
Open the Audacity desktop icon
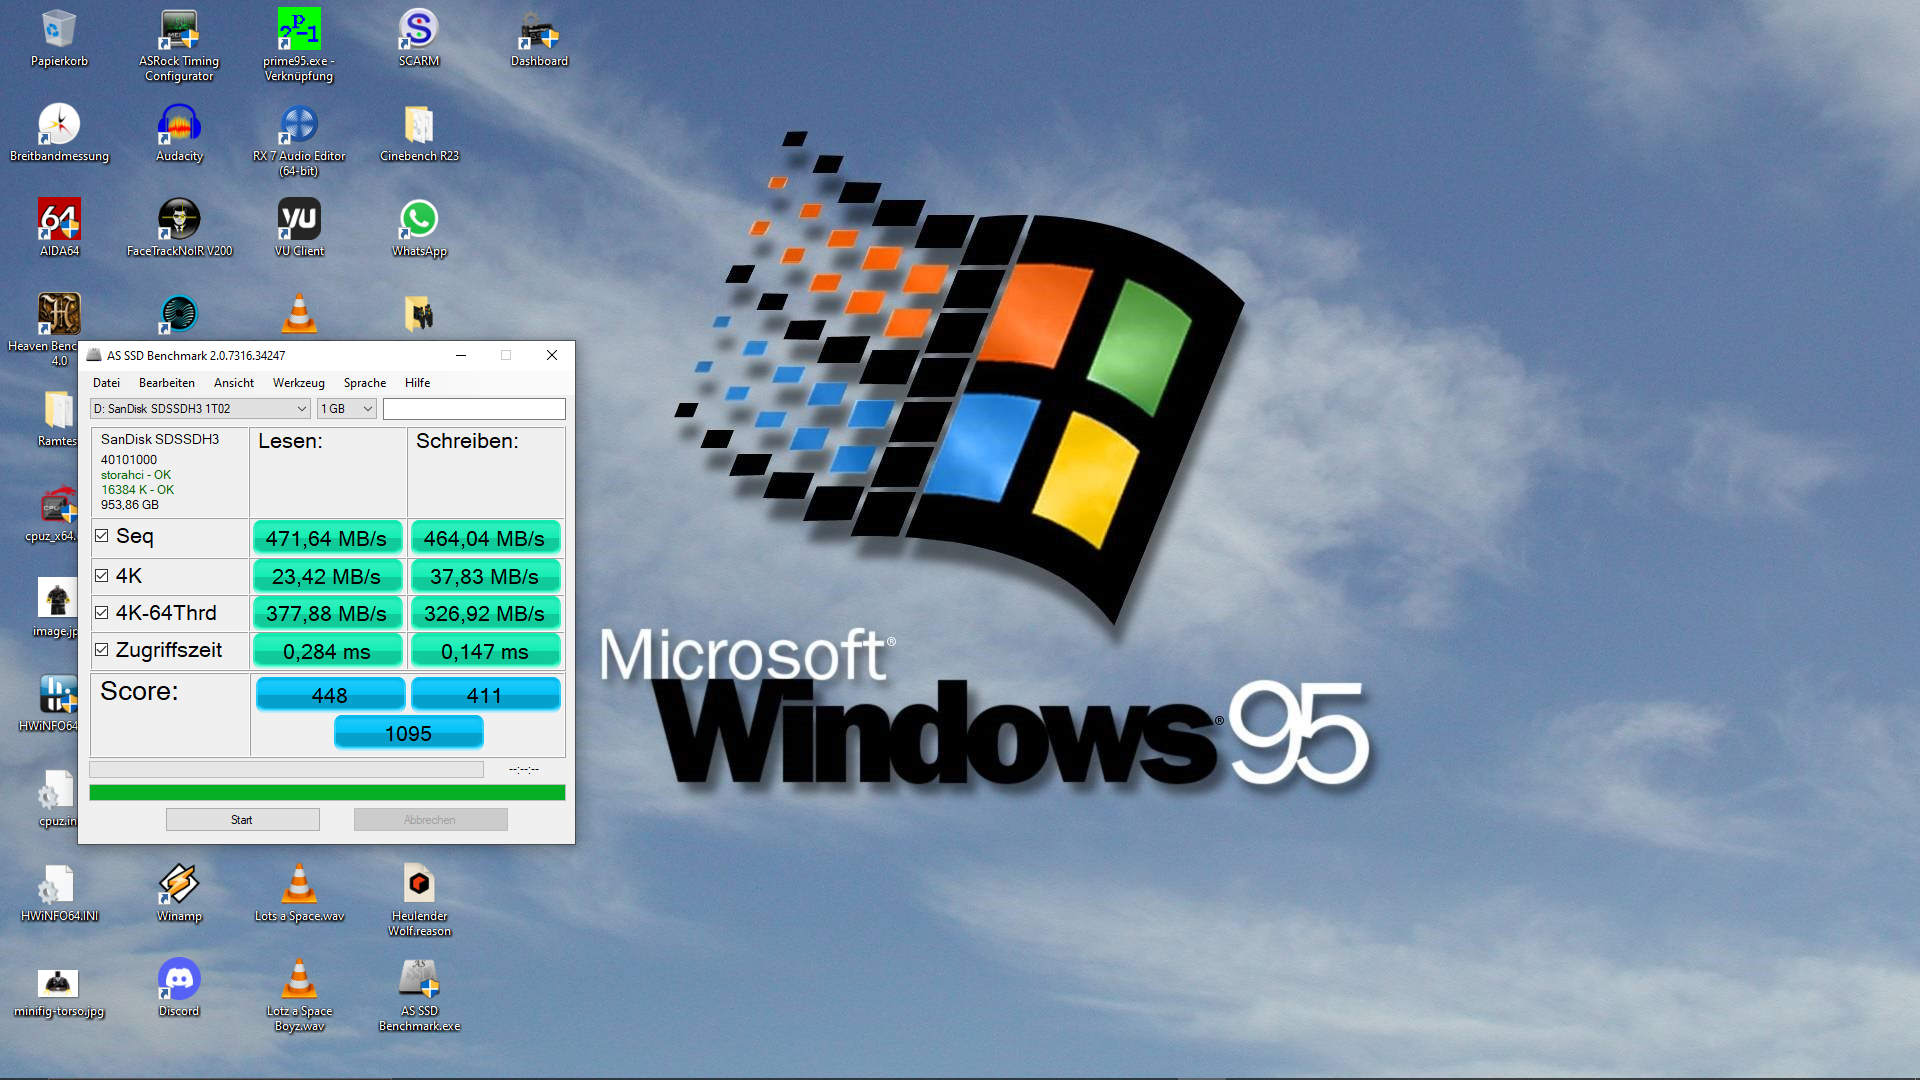point(179,125)
